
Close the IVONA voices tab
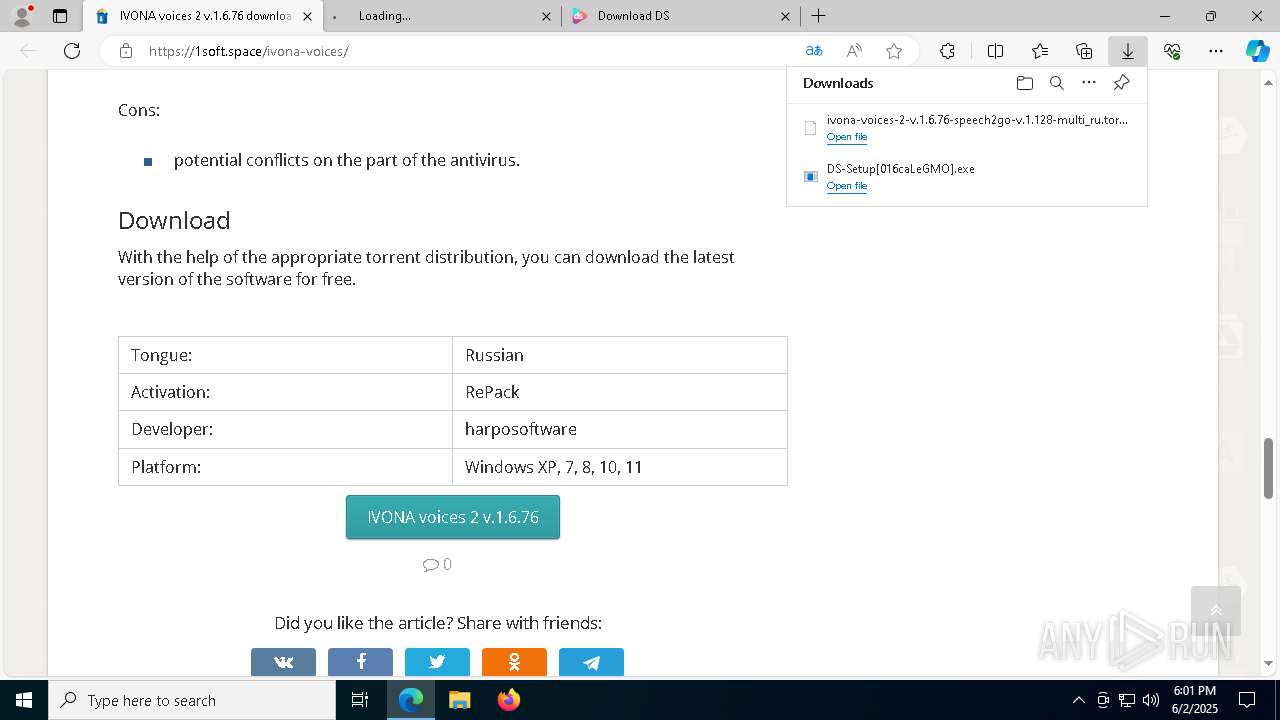coord(307,16)
